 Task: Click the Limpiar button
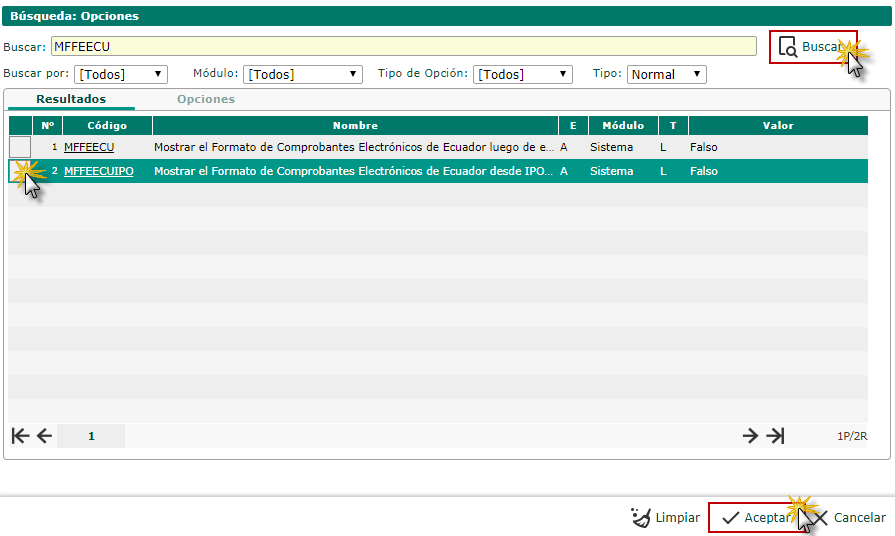point(666,518)
